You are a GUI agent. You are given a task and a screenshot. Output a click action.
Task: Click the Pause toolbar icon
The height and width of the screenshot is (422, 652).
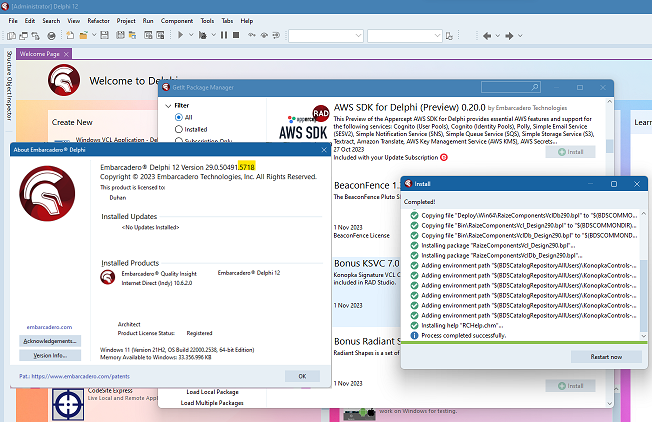224,35
